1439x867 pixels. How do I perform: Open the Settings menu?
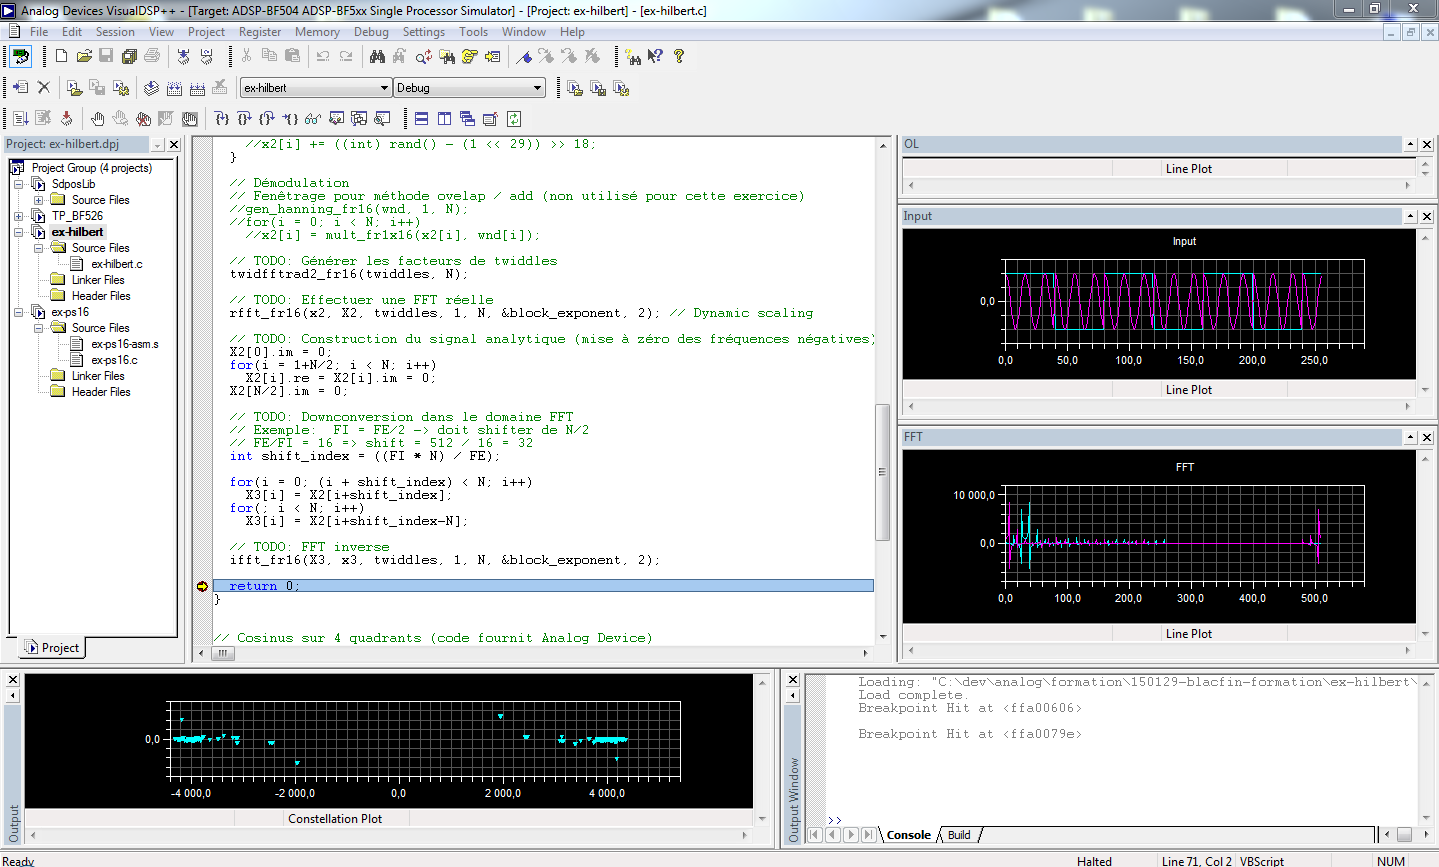click(x=424, y=32)
